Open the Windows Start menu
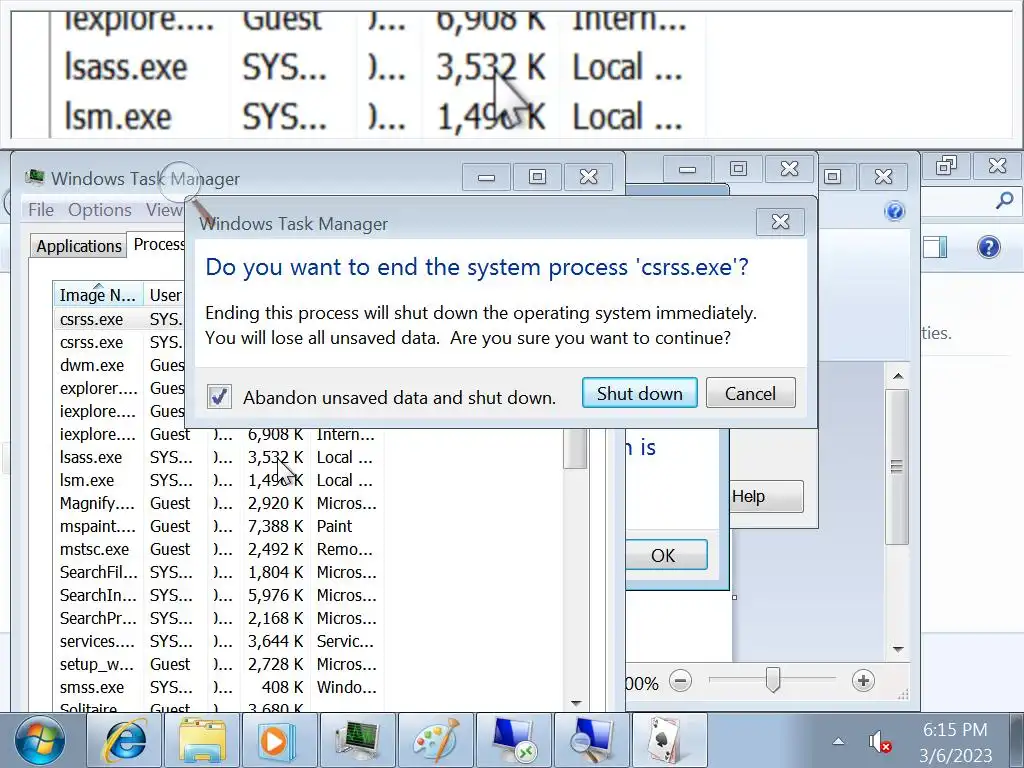The width and height of the screenshot is (1024, 768). pyautogui.click(x=40, y=741)
